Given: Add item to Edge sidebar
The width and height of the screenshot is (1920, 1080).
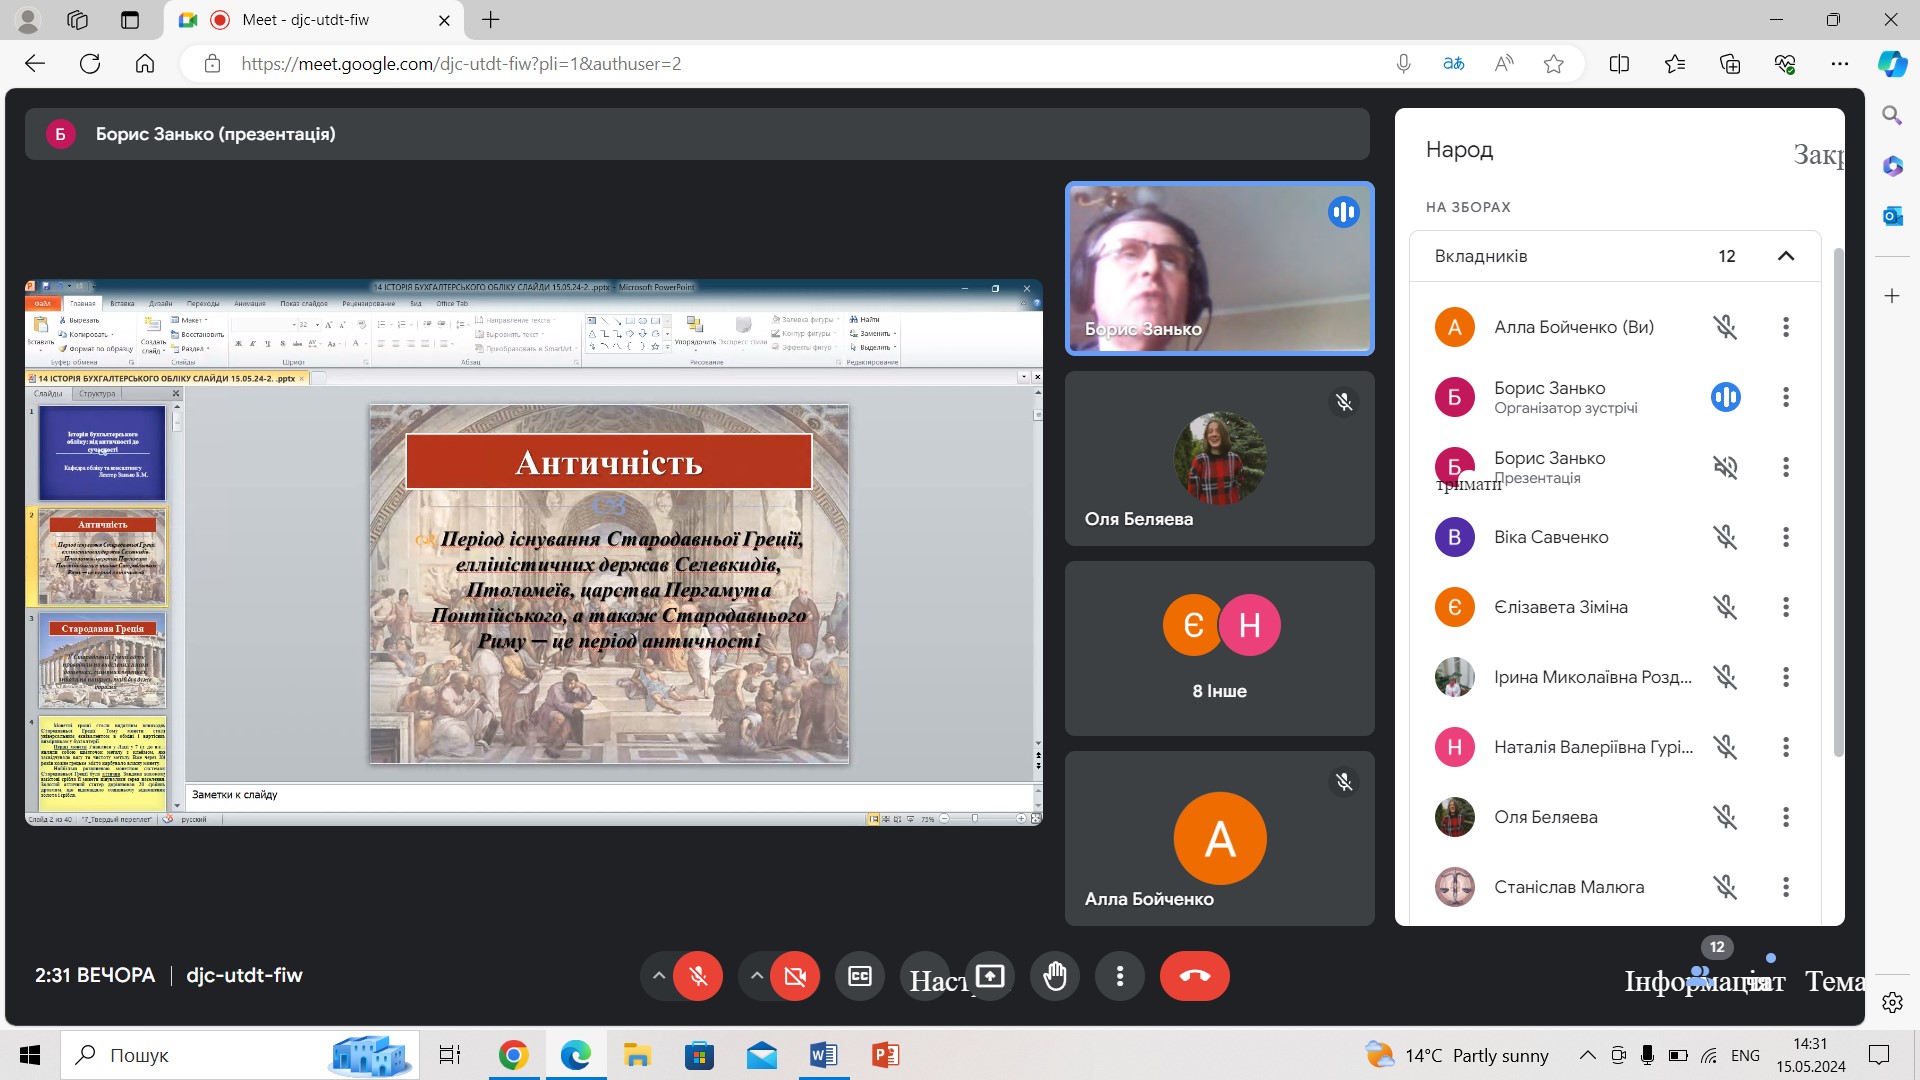Looking at the screenshot, I should [x=1892, y=296].
